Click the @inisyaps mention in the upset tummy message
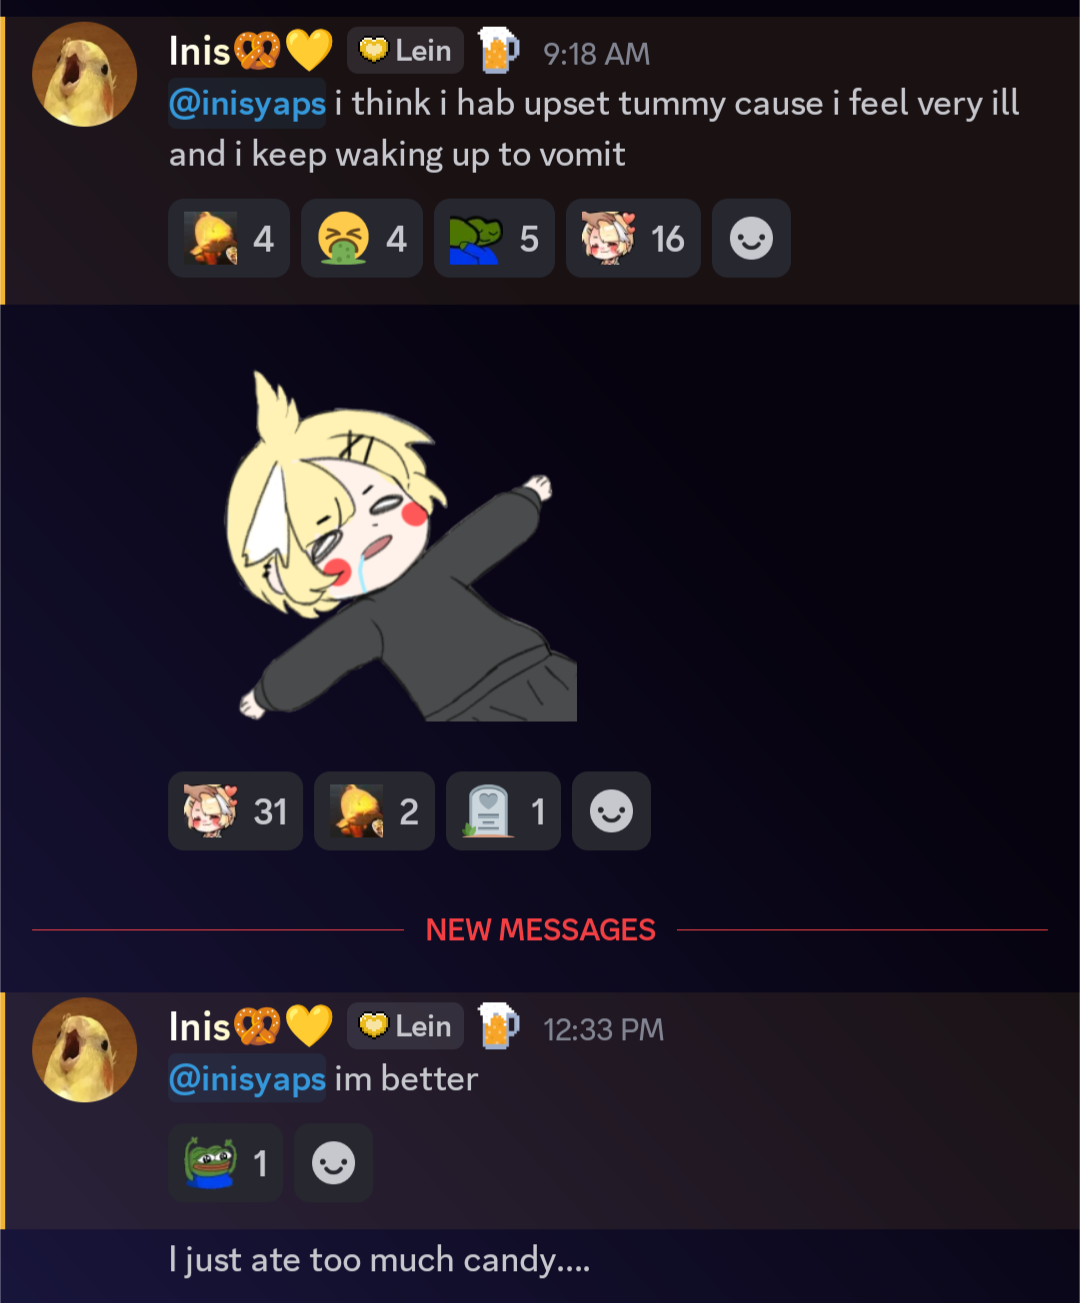 [x=247, y=103]
